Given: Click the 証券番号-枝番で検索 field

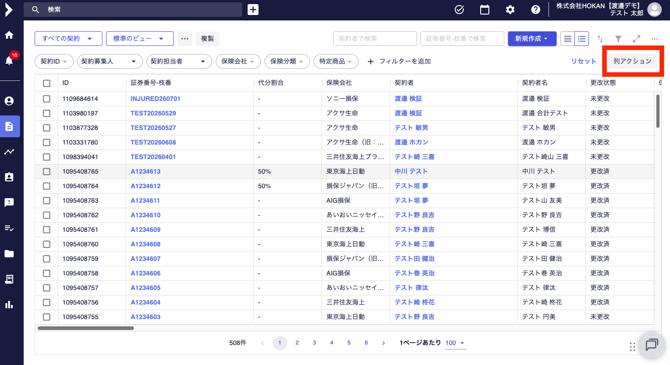Looking at the screenshot, I should [462, 38].
